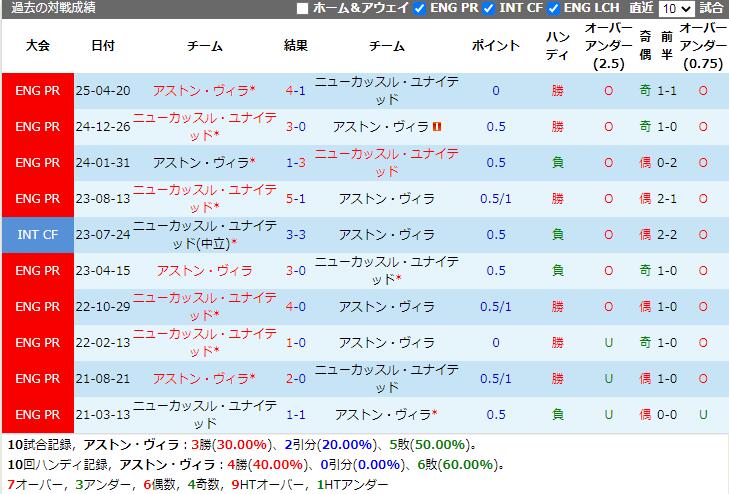Click the 負 result on 24-01-31 row
729x494 pixels.
pyautogui.click(x=557, y=163)
